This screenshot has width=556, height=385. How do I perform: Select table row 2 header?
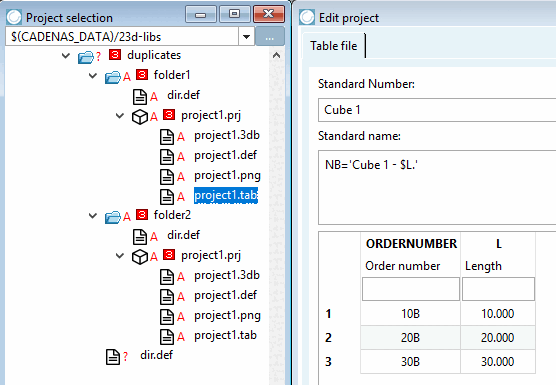(x=328, y=337)
